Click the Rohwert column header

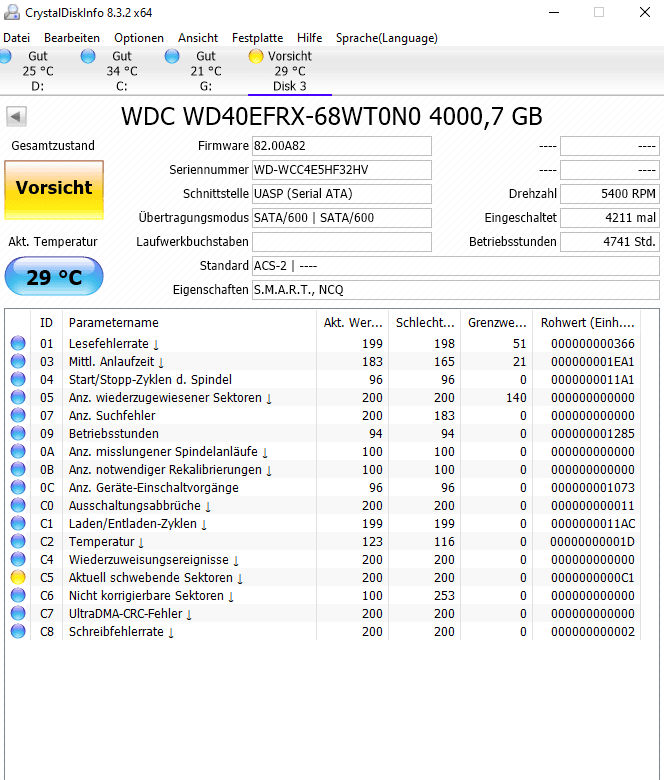[587, 322]
